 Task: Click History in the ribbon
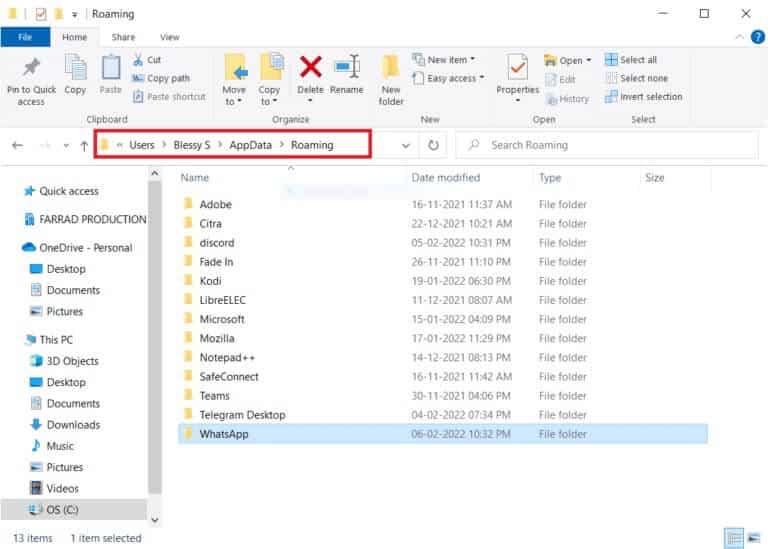[x=567, y=99]
